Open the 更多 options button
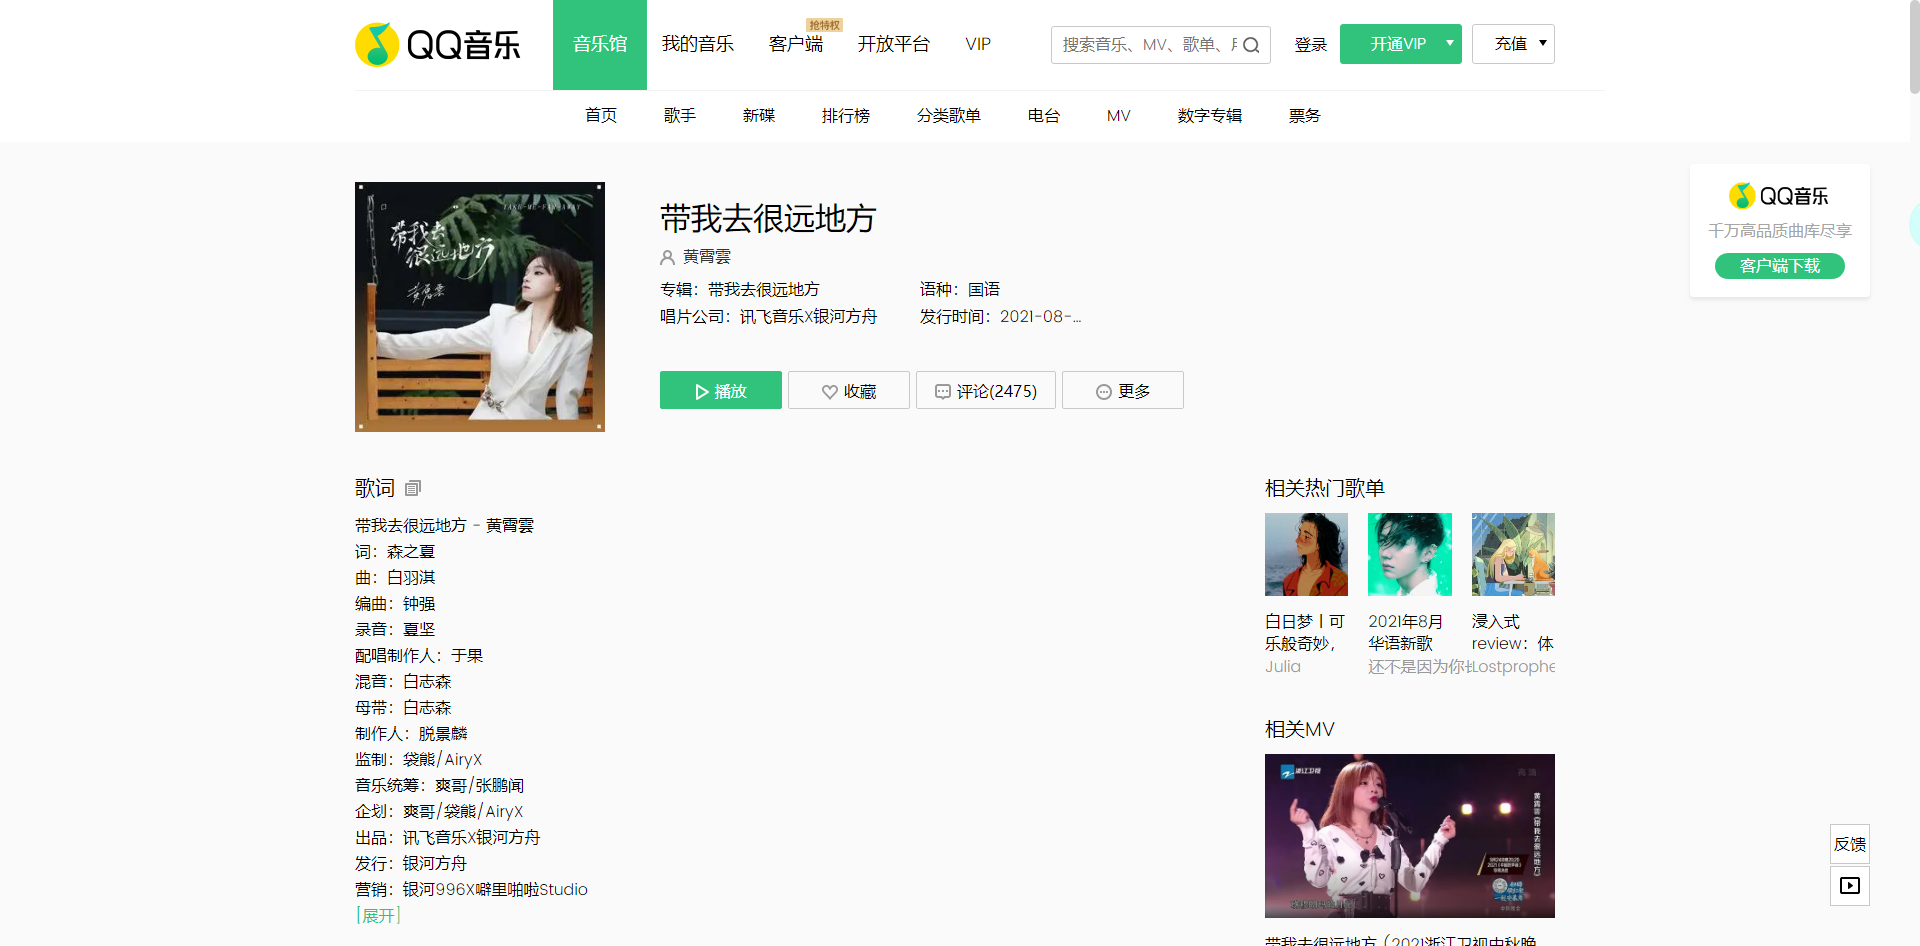Screen dimensions: 1920x946 pyautogui.click(x=1122, y=391)
